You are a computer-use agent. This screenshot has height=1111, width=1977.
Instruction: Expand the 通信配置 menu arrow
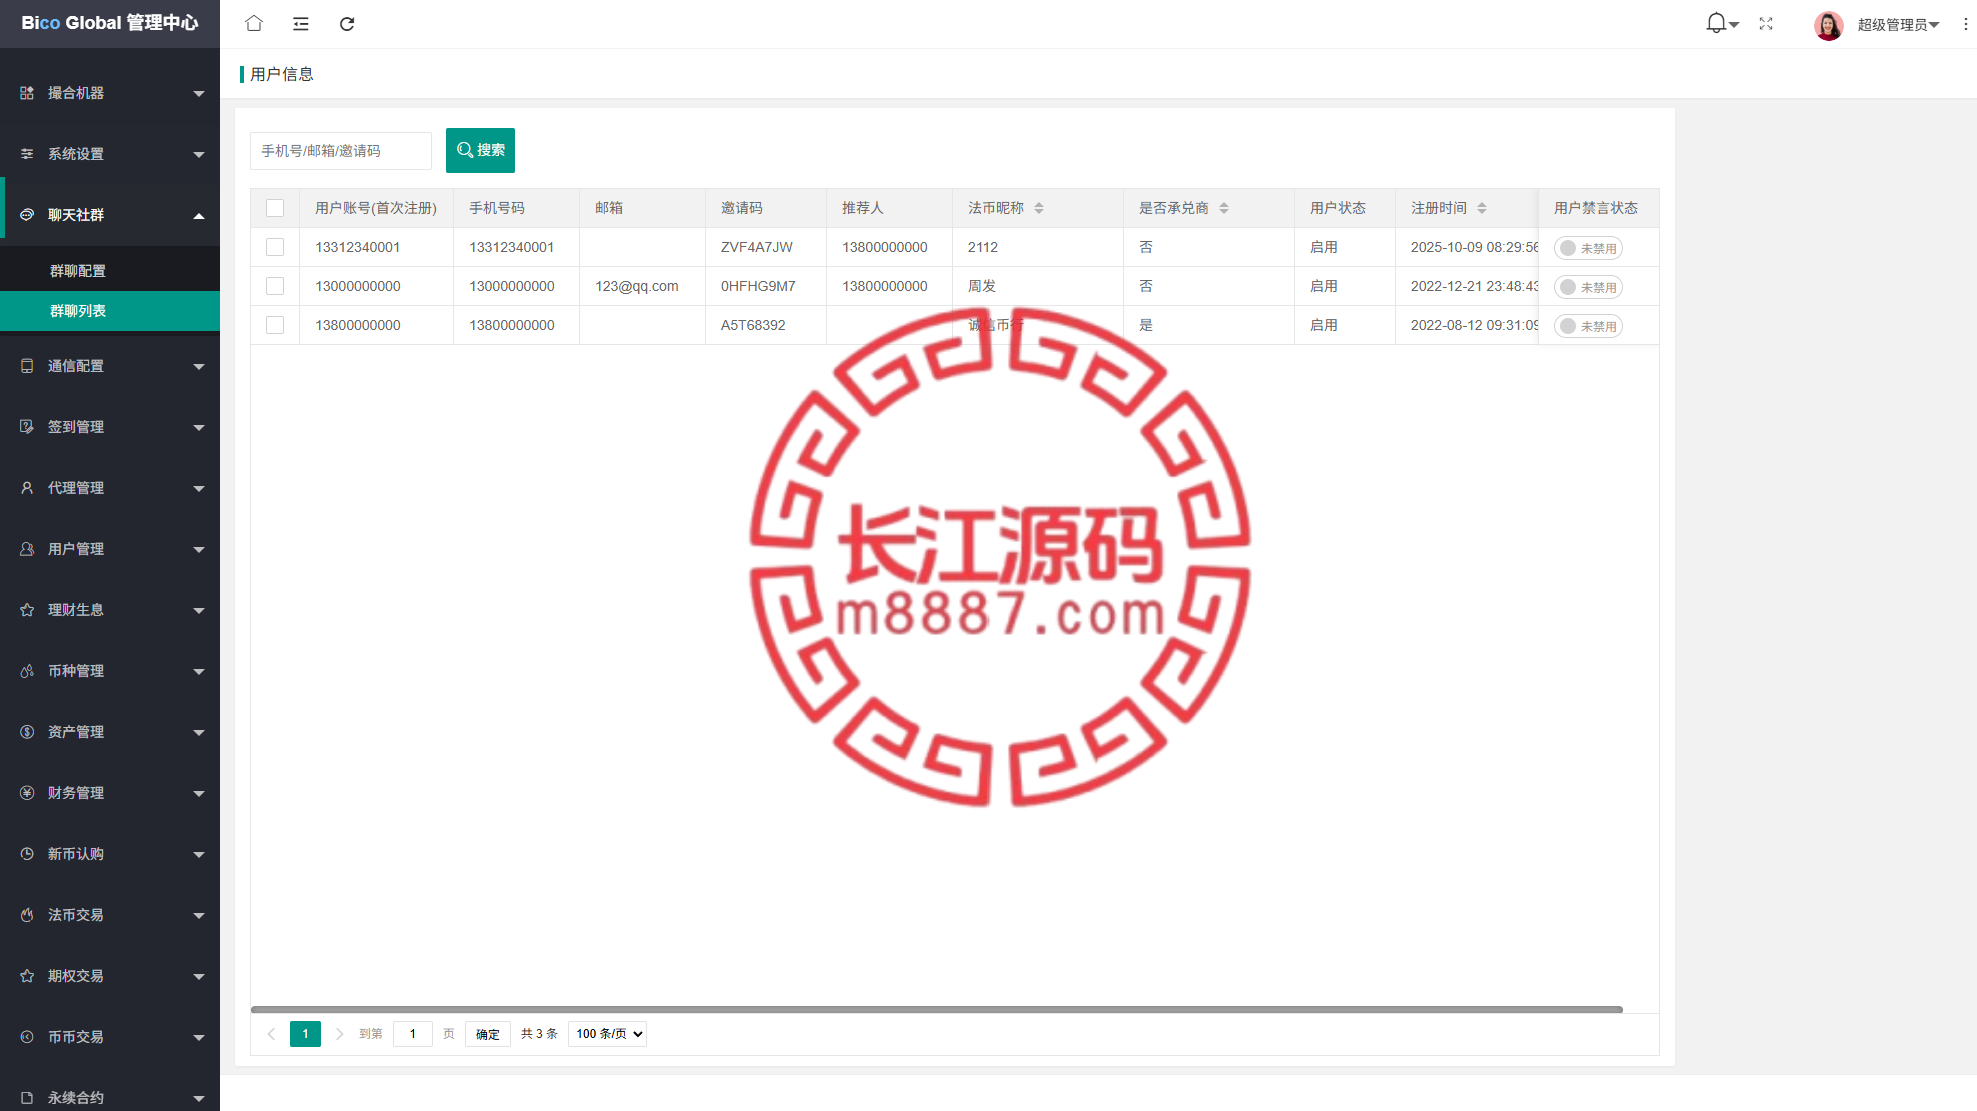(199, 367)
